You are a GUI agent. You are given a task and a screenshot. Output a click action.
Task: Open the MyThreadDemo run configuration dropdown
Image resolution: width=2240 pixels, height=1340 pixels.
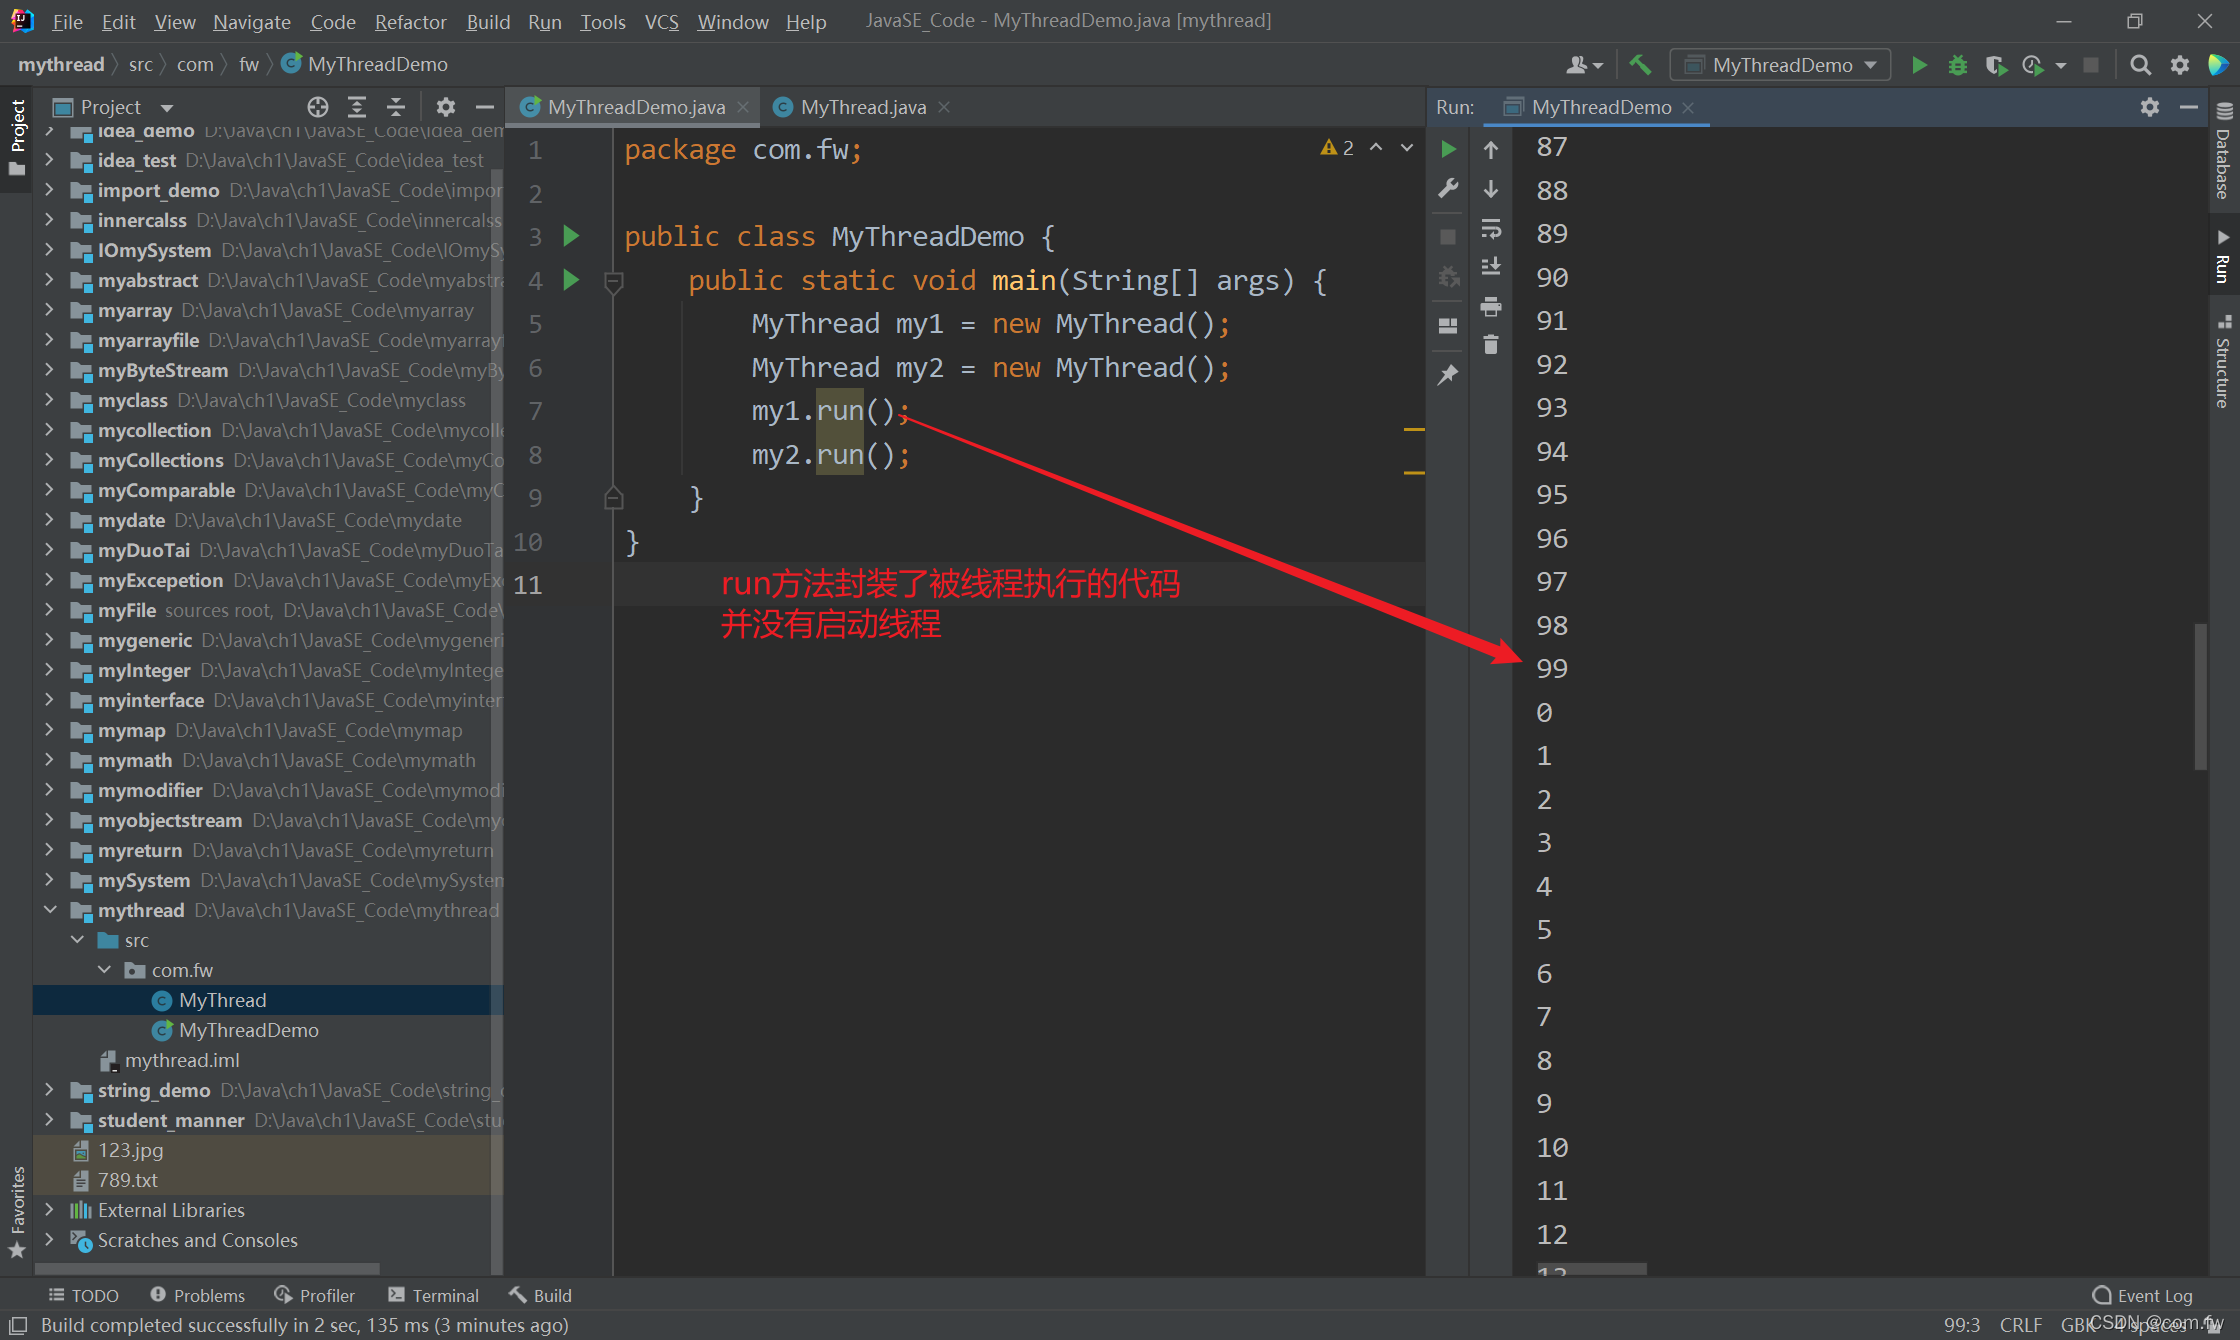1781,65
